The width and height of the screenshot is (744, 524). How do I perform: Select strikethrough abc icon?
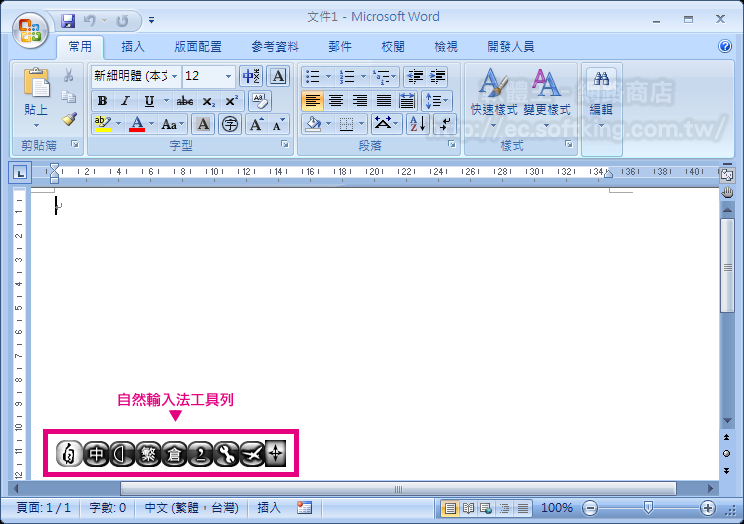tap(185, 101)
